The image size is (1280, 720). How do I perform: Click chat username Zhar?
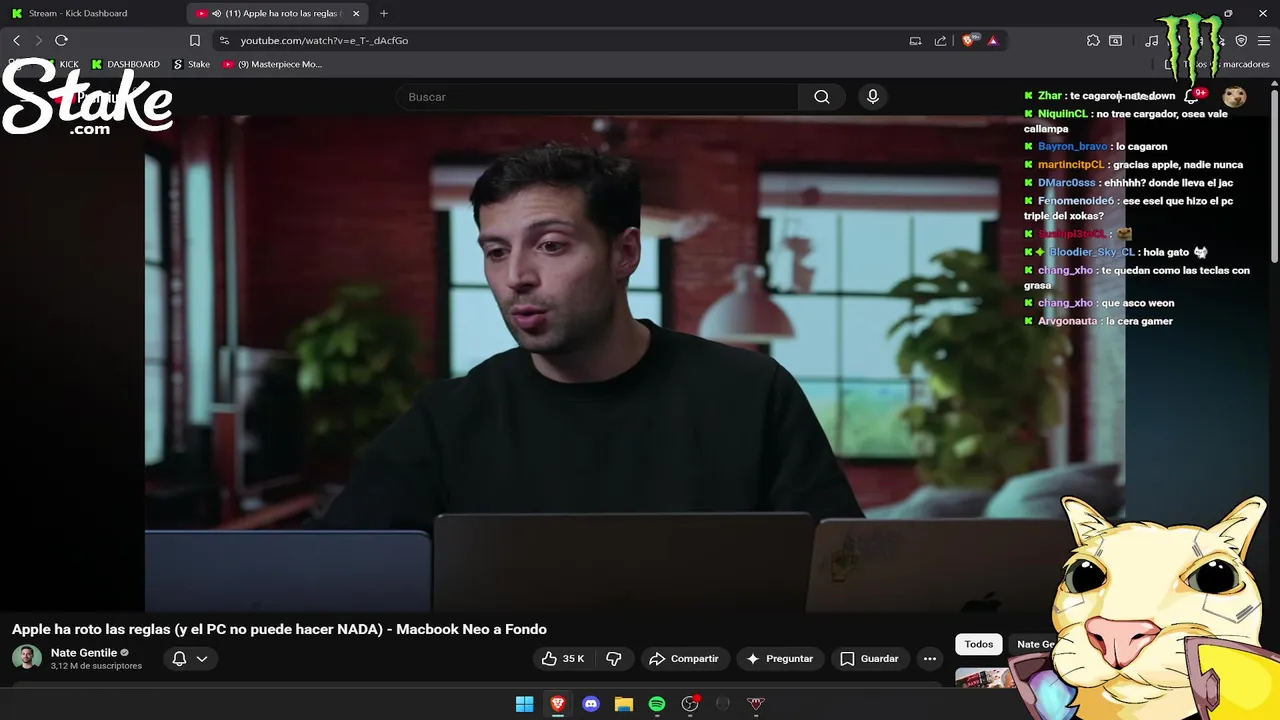[1050, 96]
